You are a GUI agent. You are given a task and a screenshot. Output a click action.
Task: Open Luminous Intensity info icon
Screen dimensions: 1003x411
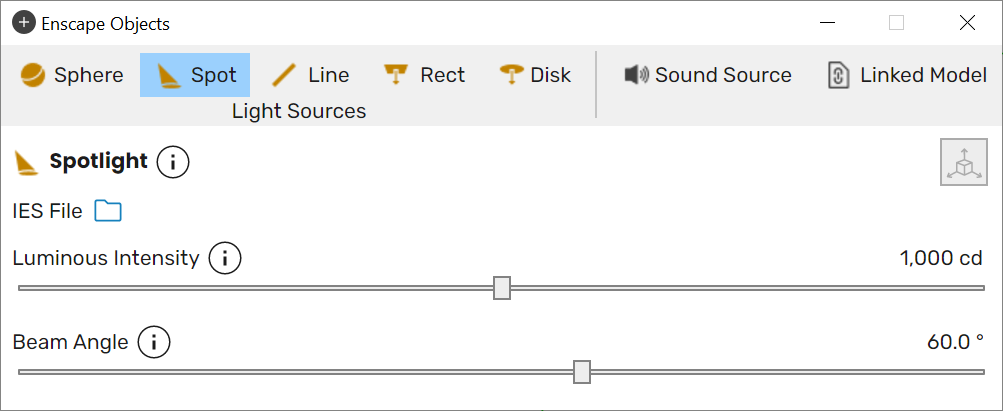coord(225,259)
